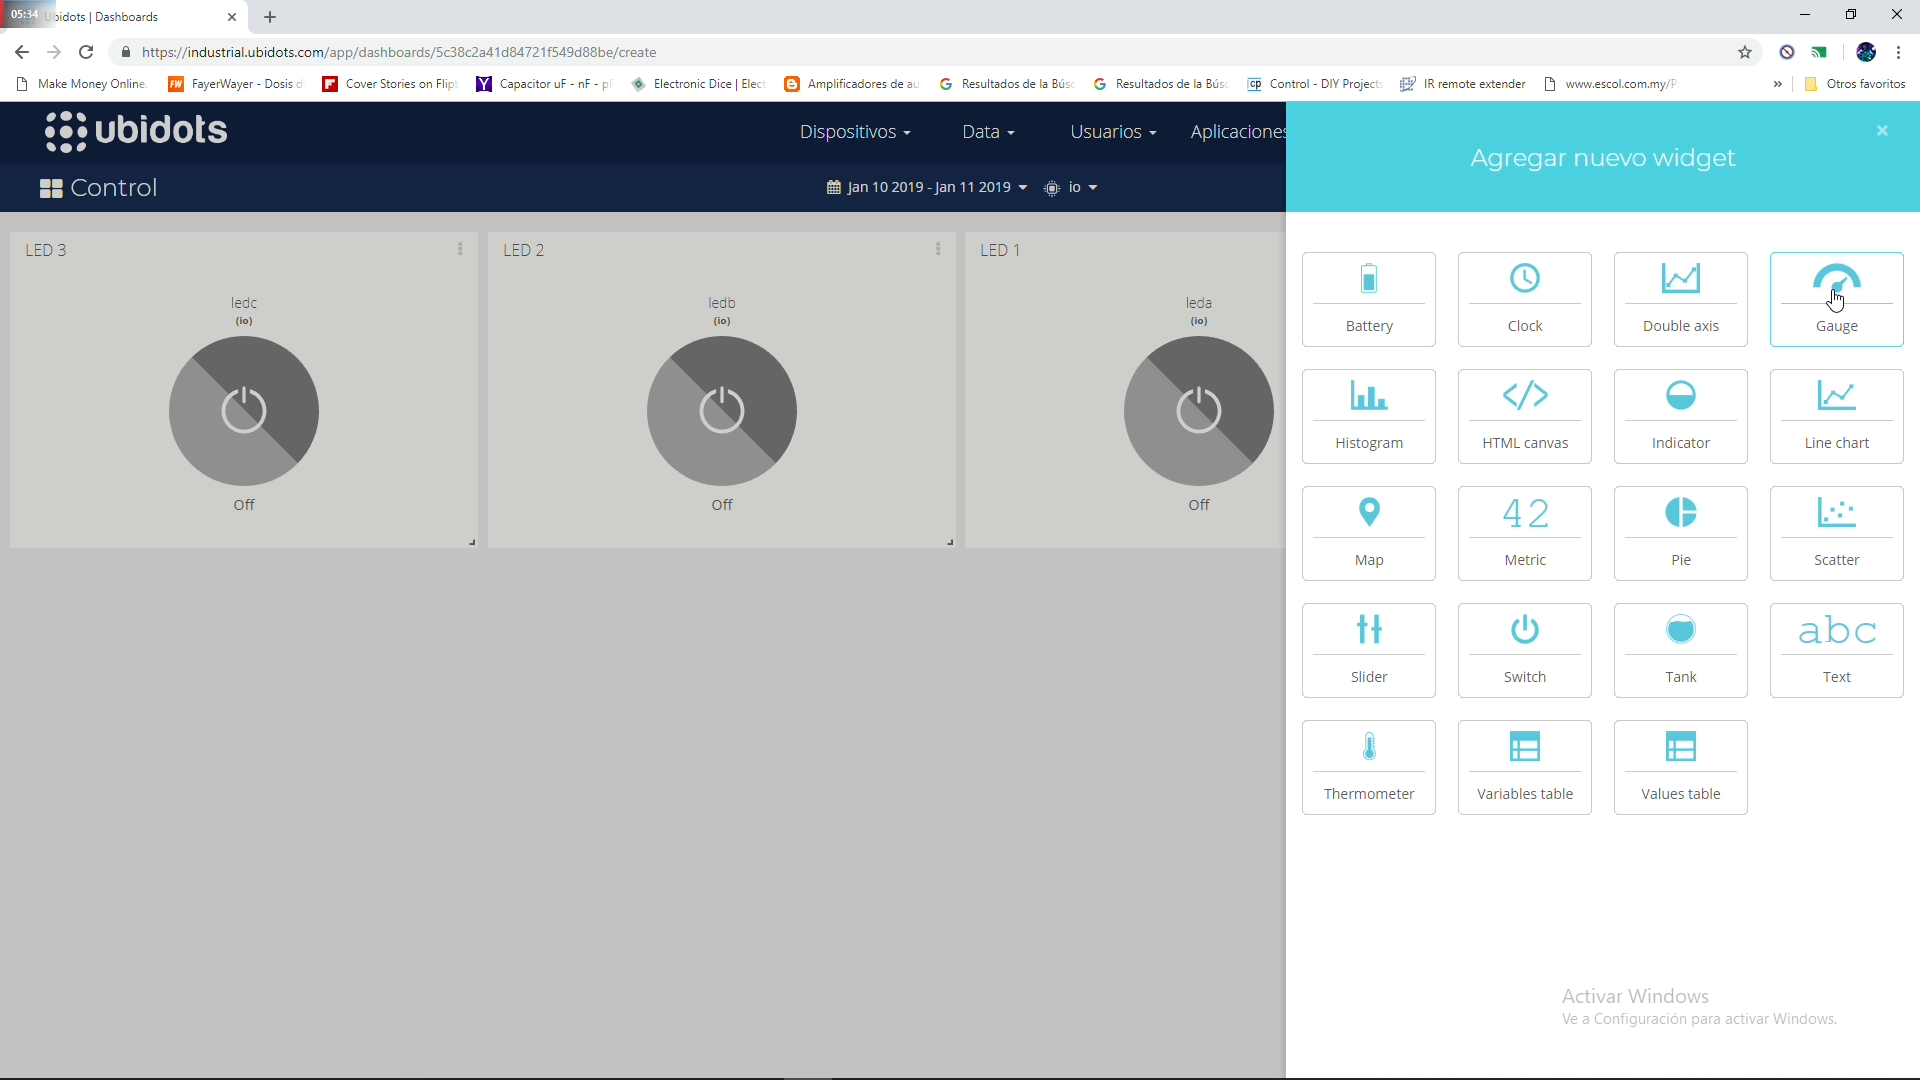Toggle the LED 2 power switch
This screenshot has height=1080, width=1920.
[721, 410]
